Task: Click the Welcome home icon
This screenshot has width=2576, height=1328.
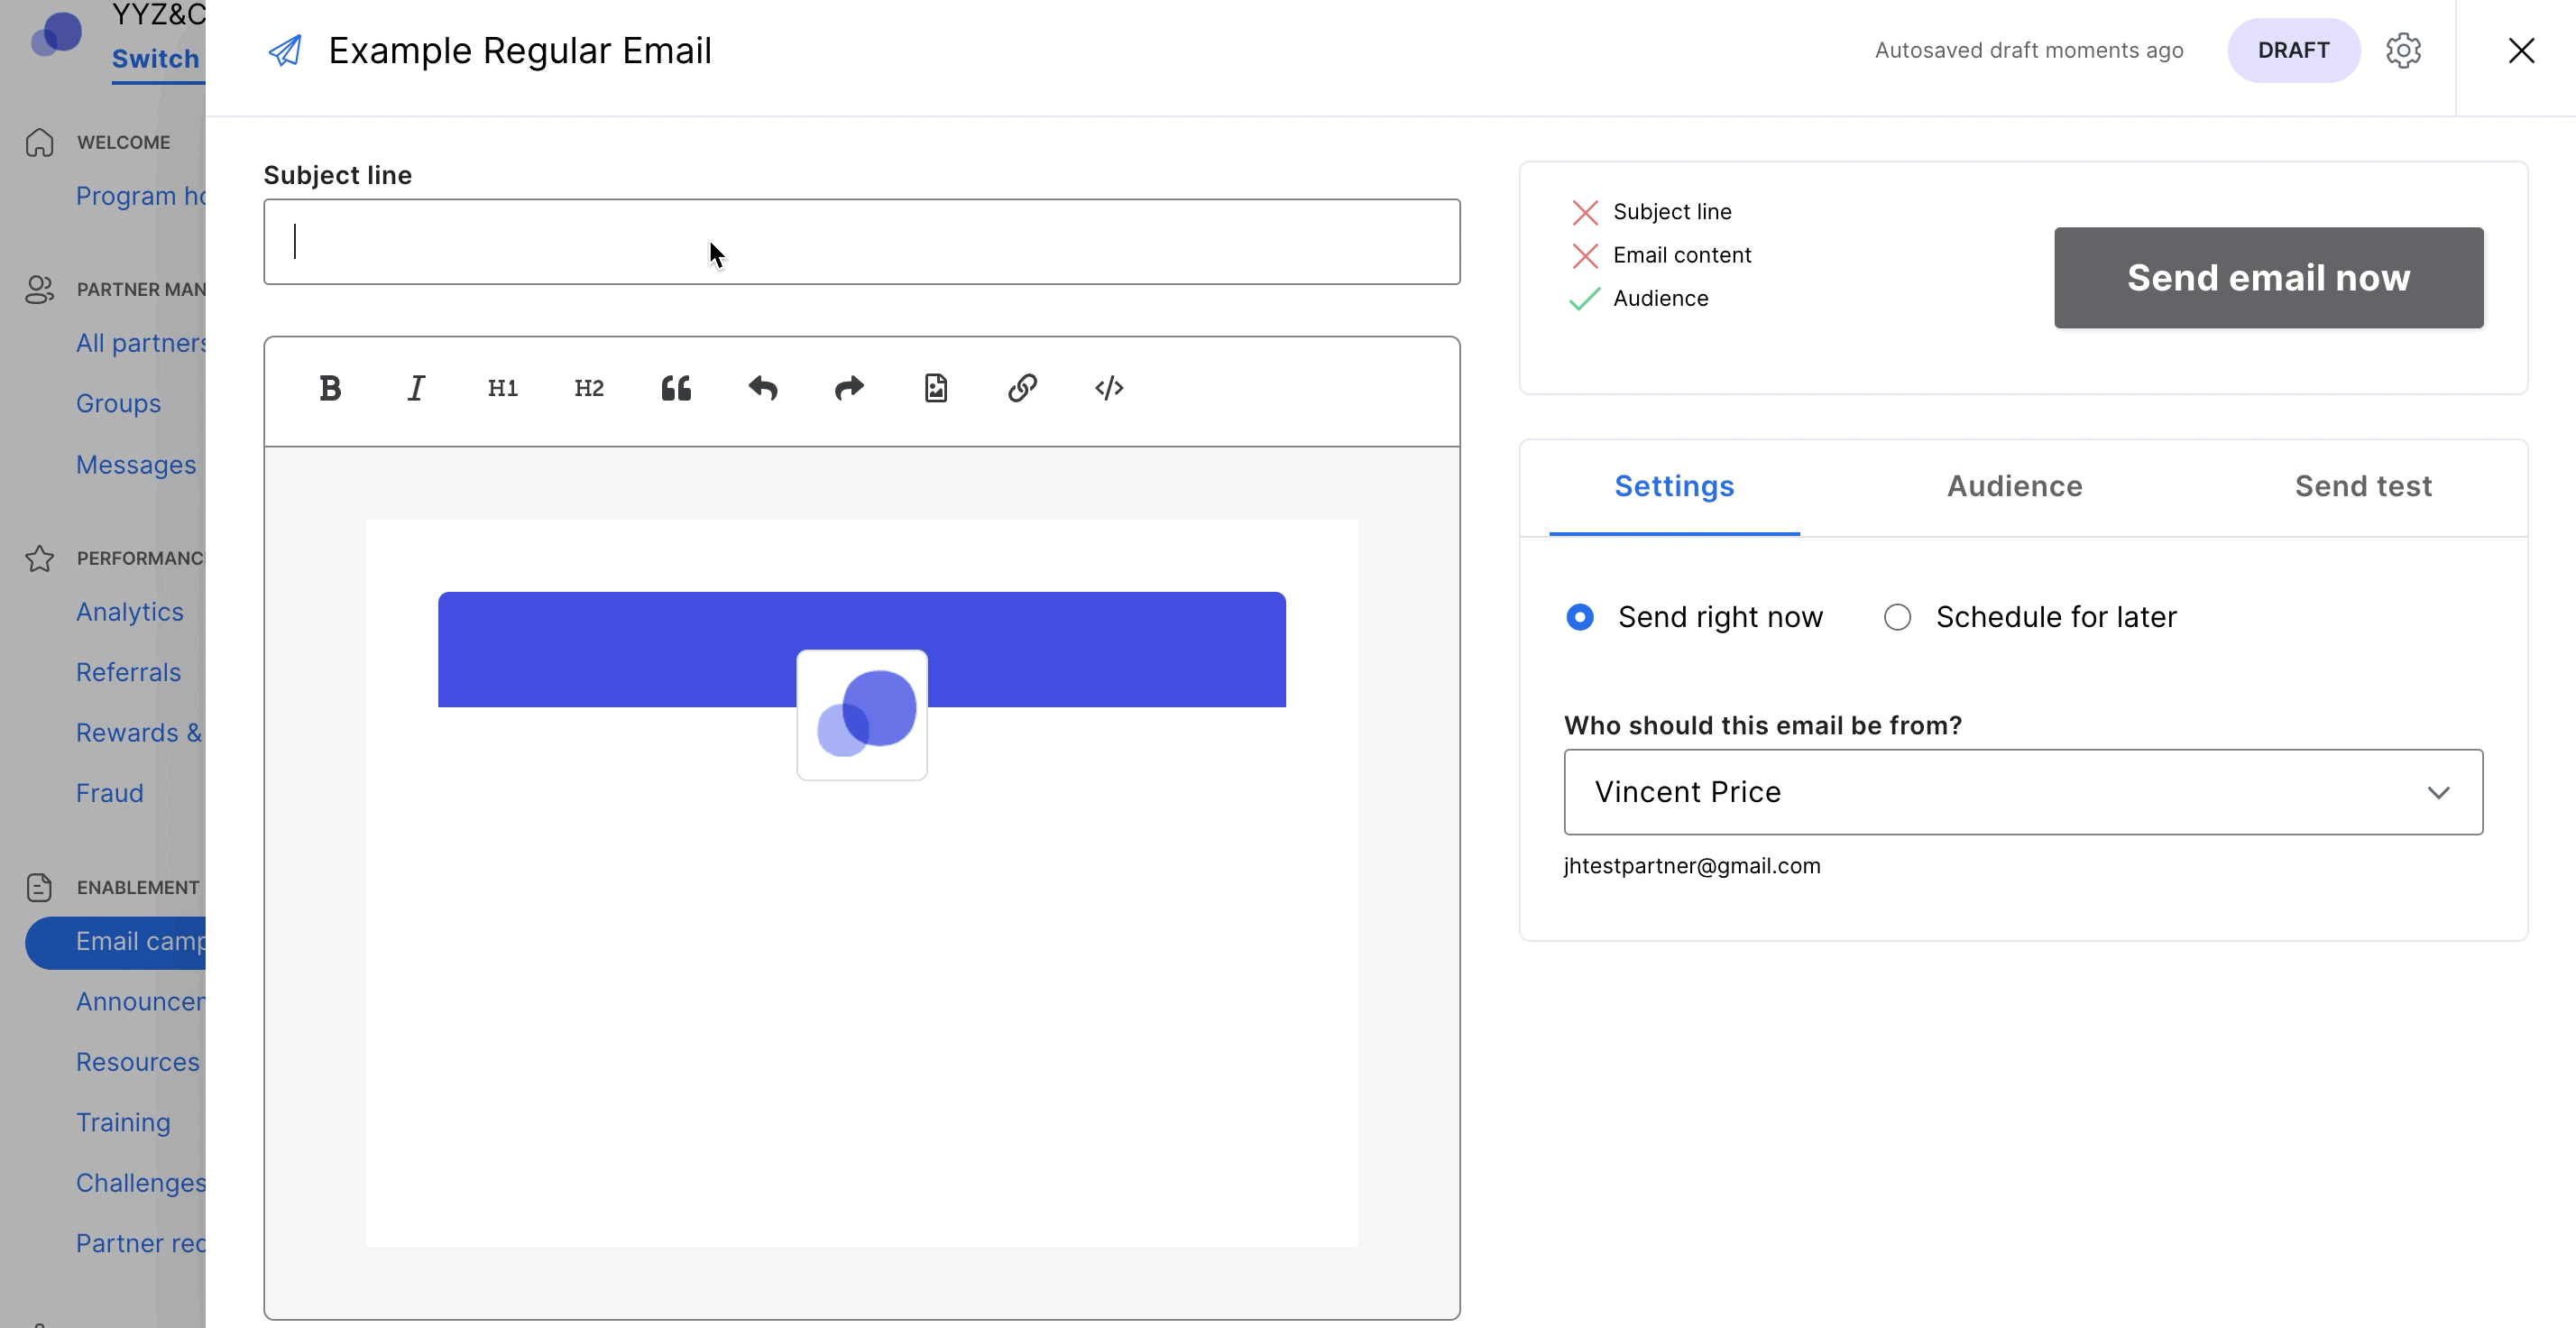Action: (40, 142)
